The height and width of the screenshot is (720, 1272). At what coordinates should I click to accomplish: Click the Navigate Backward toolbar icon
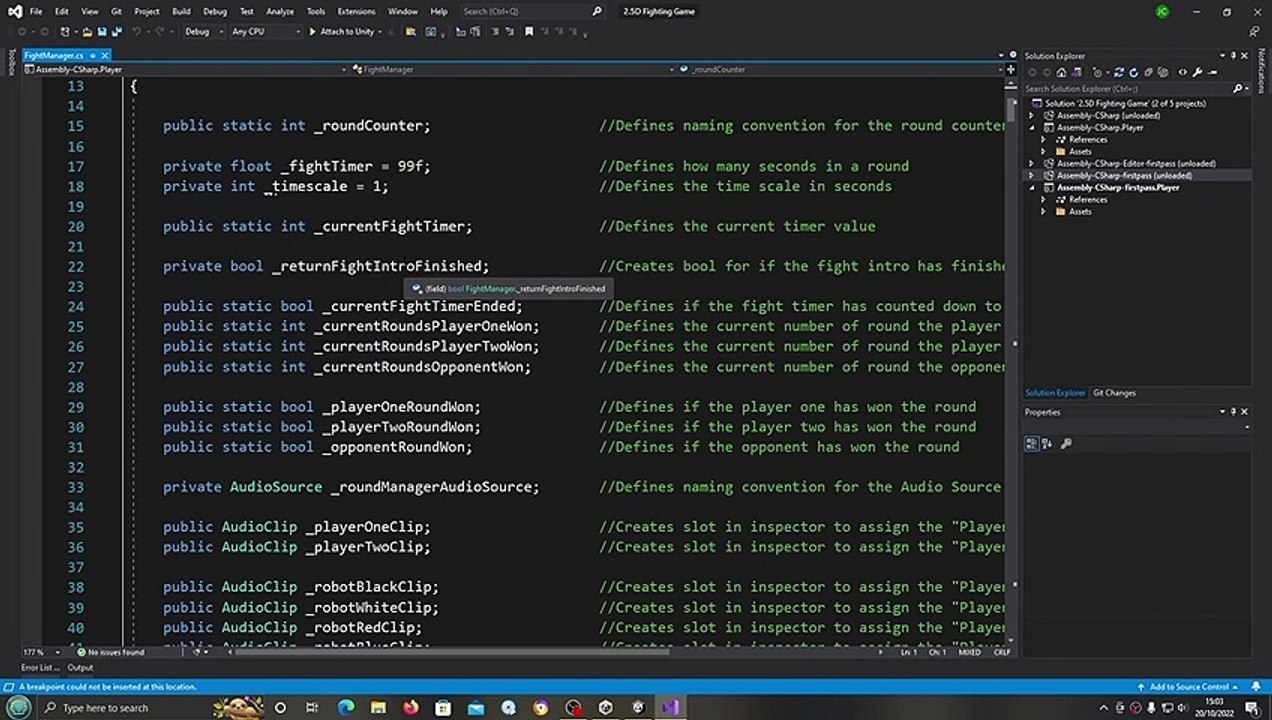[x=22, y=31]
